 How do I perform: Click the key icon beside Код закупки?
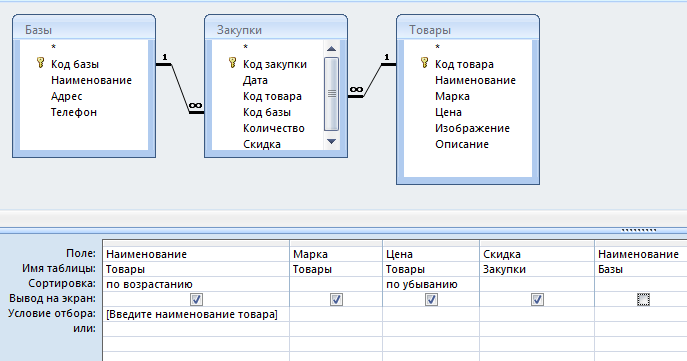point(233,63)
